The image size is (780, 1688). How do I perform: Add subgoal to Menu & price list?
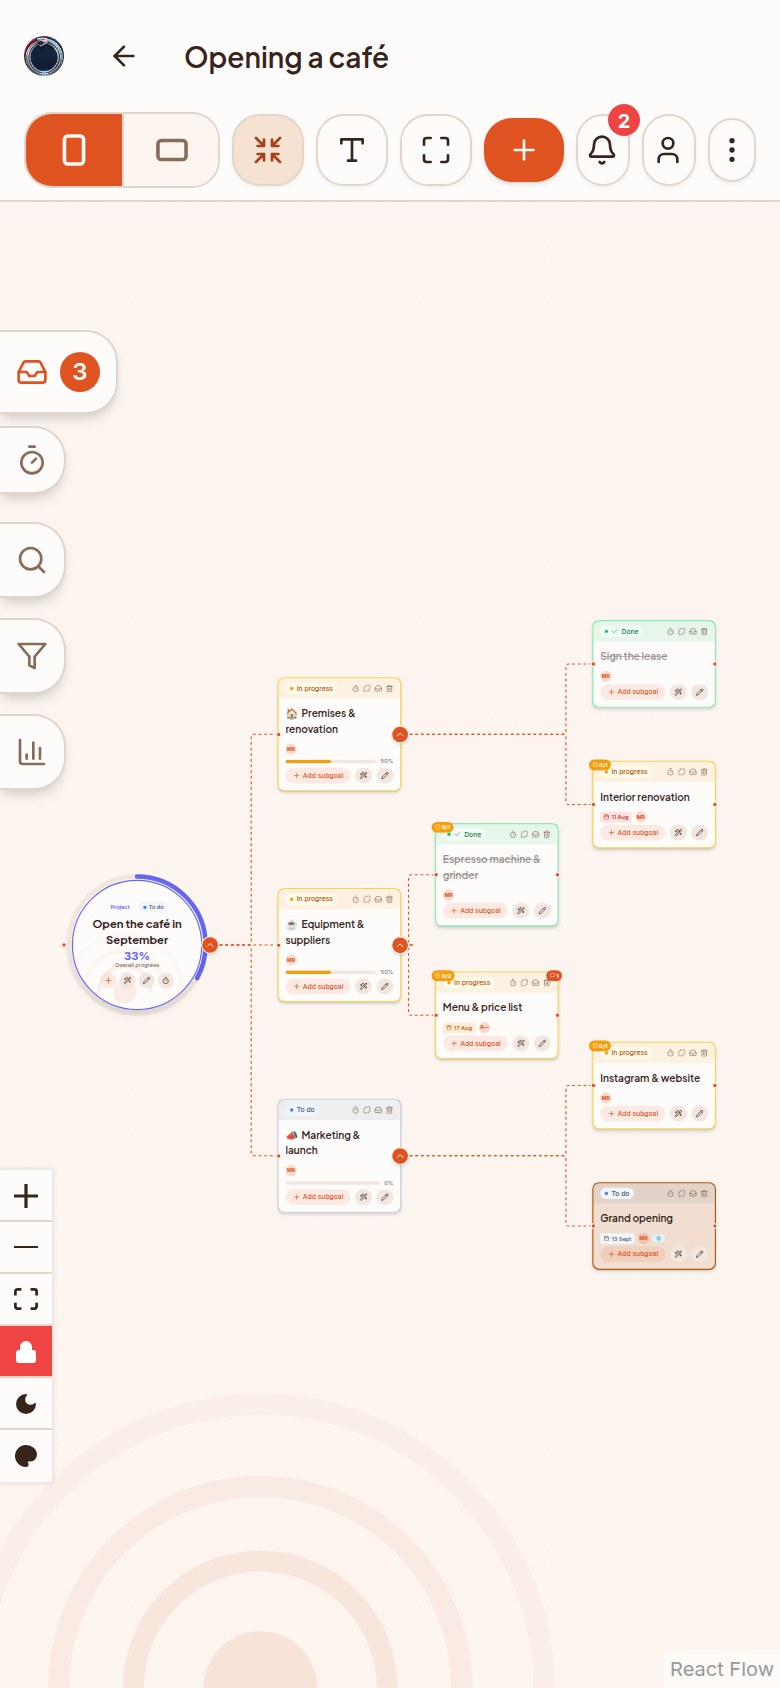(476, 1044)
